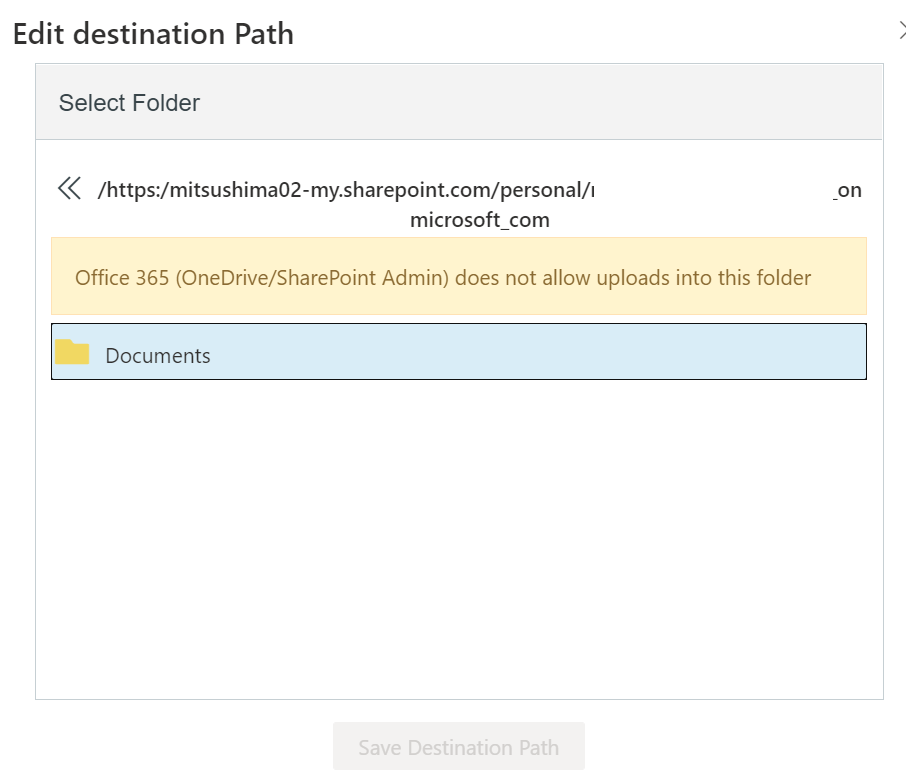Viewport: 906px width, 784px height.
Task: Select the Documents folder row
Action: [x=458, y=352]
